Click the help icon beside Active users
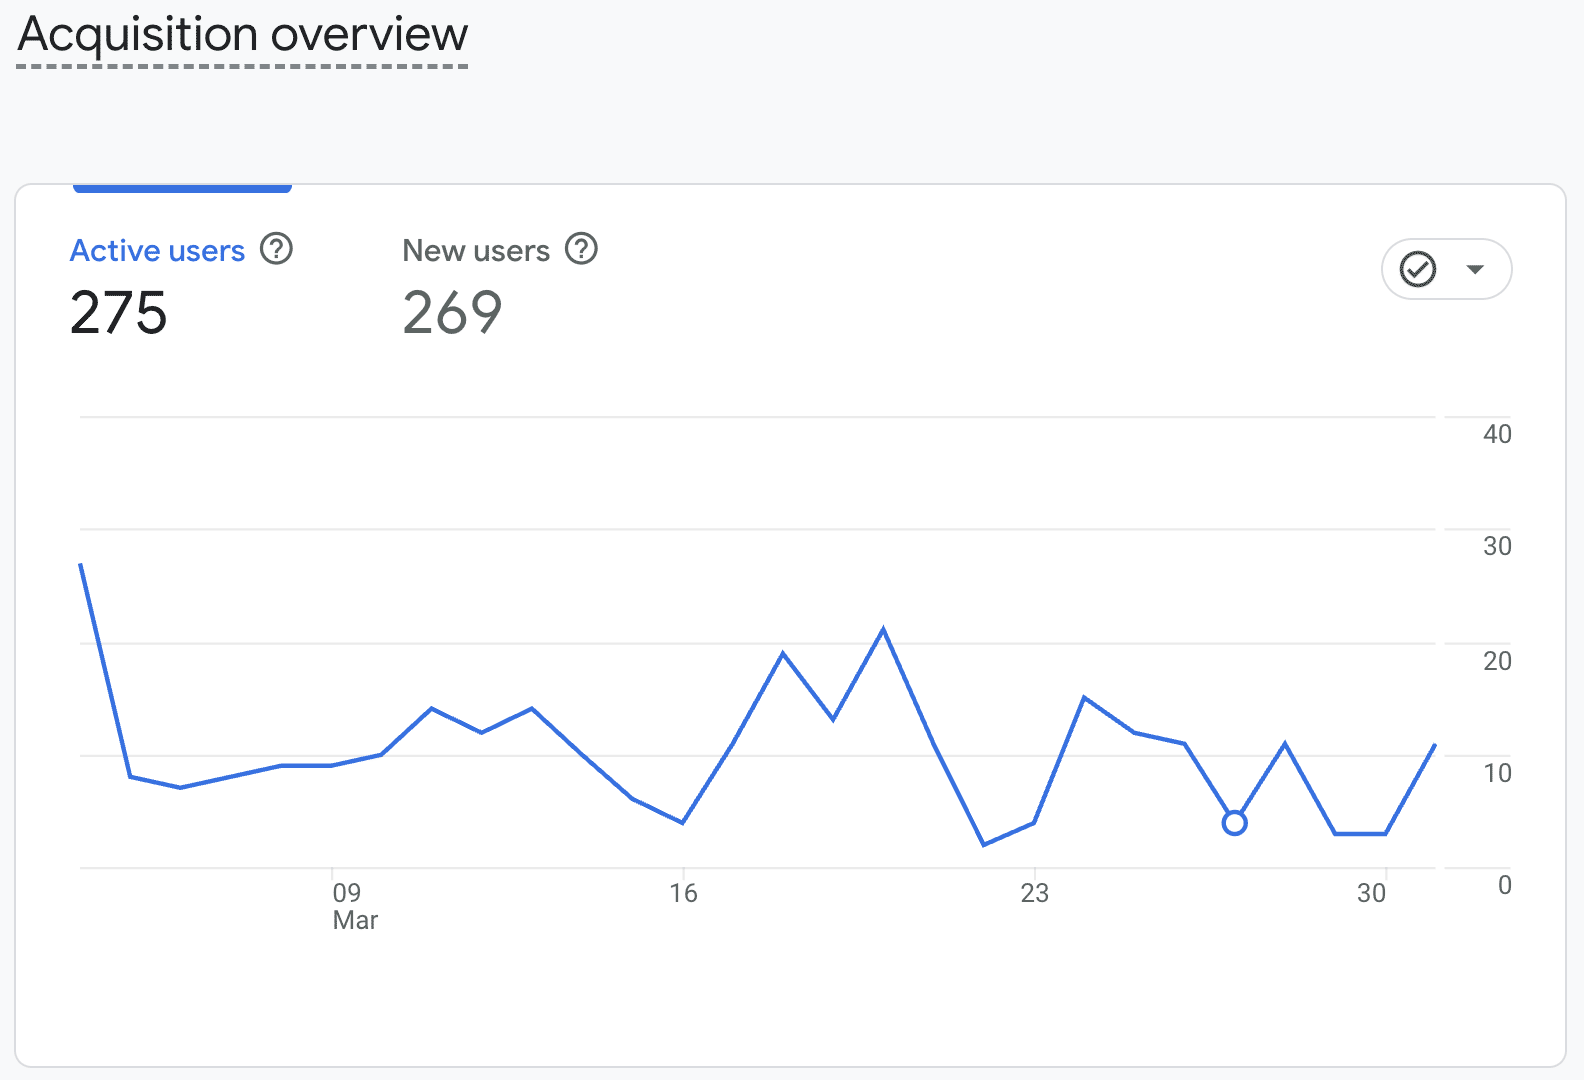The width and height of the screenshot is (1584, 1080). coord(276,249)
